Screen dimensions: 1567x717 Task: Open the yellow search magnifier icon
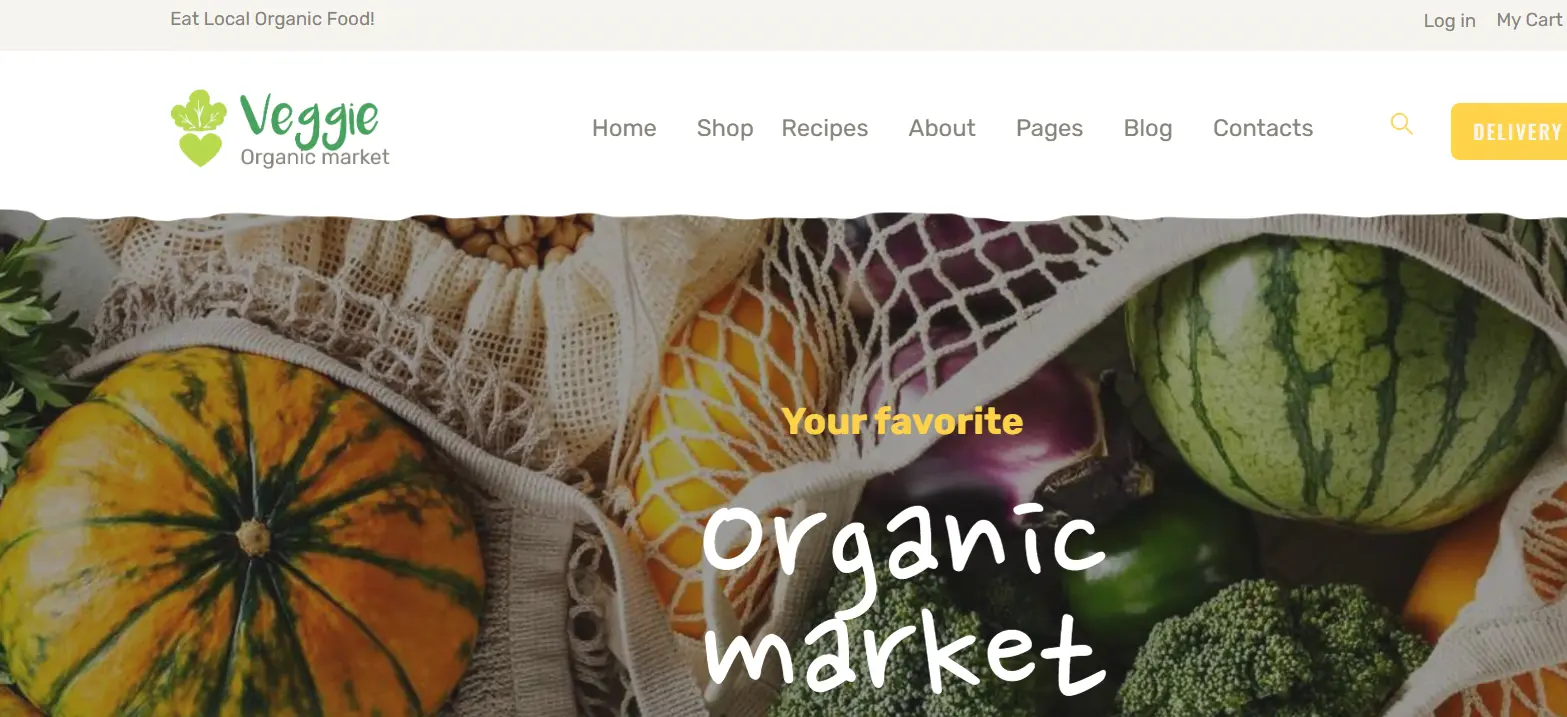(x=1402, y=124)
